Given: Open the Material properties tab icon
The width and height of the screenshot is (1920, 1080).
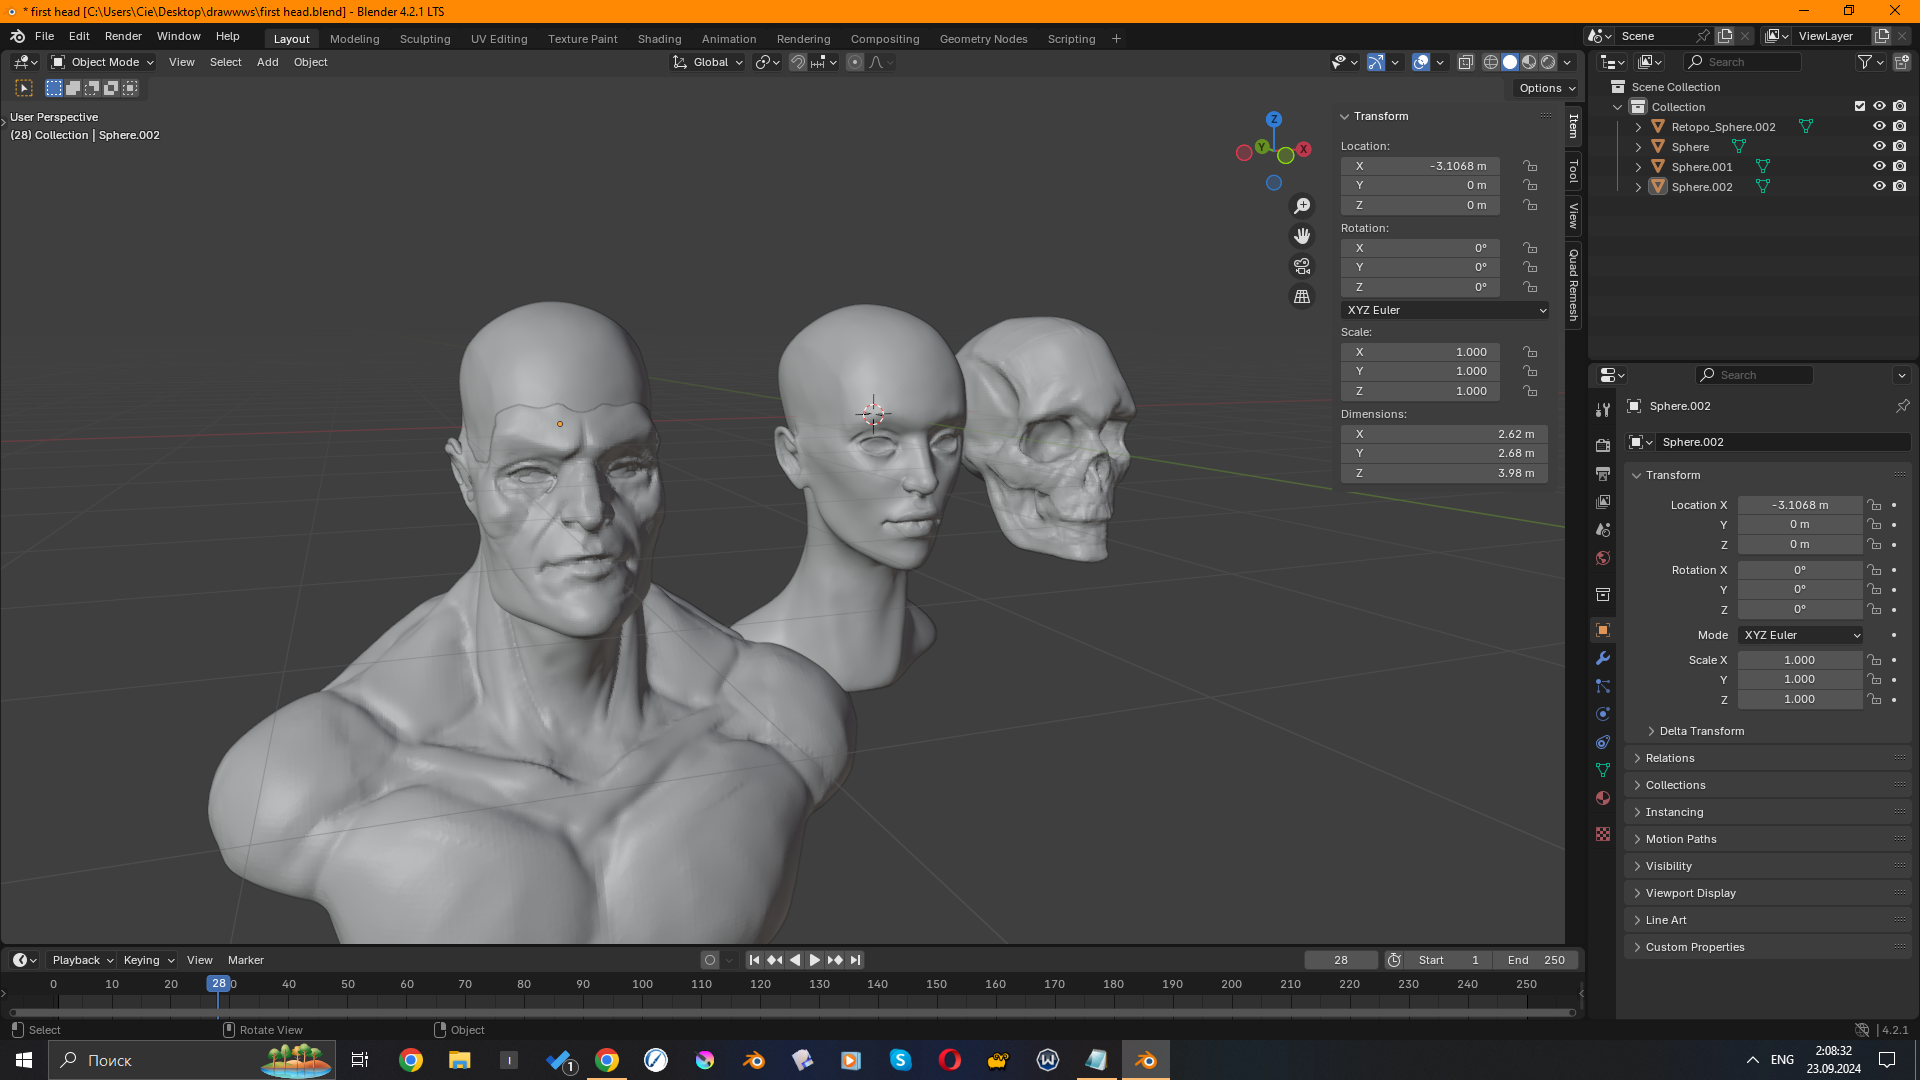Looking at the screenshot, I should pyautogui.click(x=1603, y=798).
